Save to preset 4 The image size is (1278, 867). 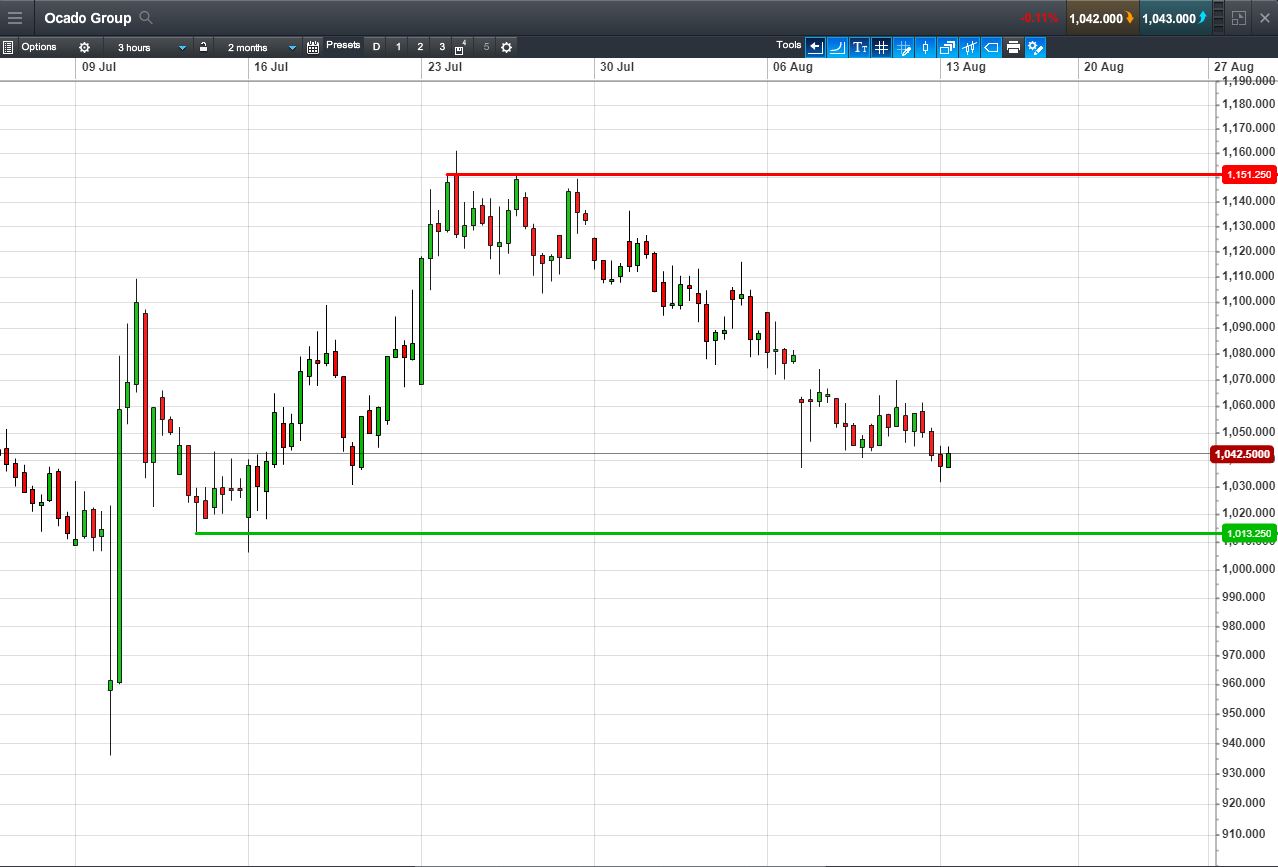[461, 47]
